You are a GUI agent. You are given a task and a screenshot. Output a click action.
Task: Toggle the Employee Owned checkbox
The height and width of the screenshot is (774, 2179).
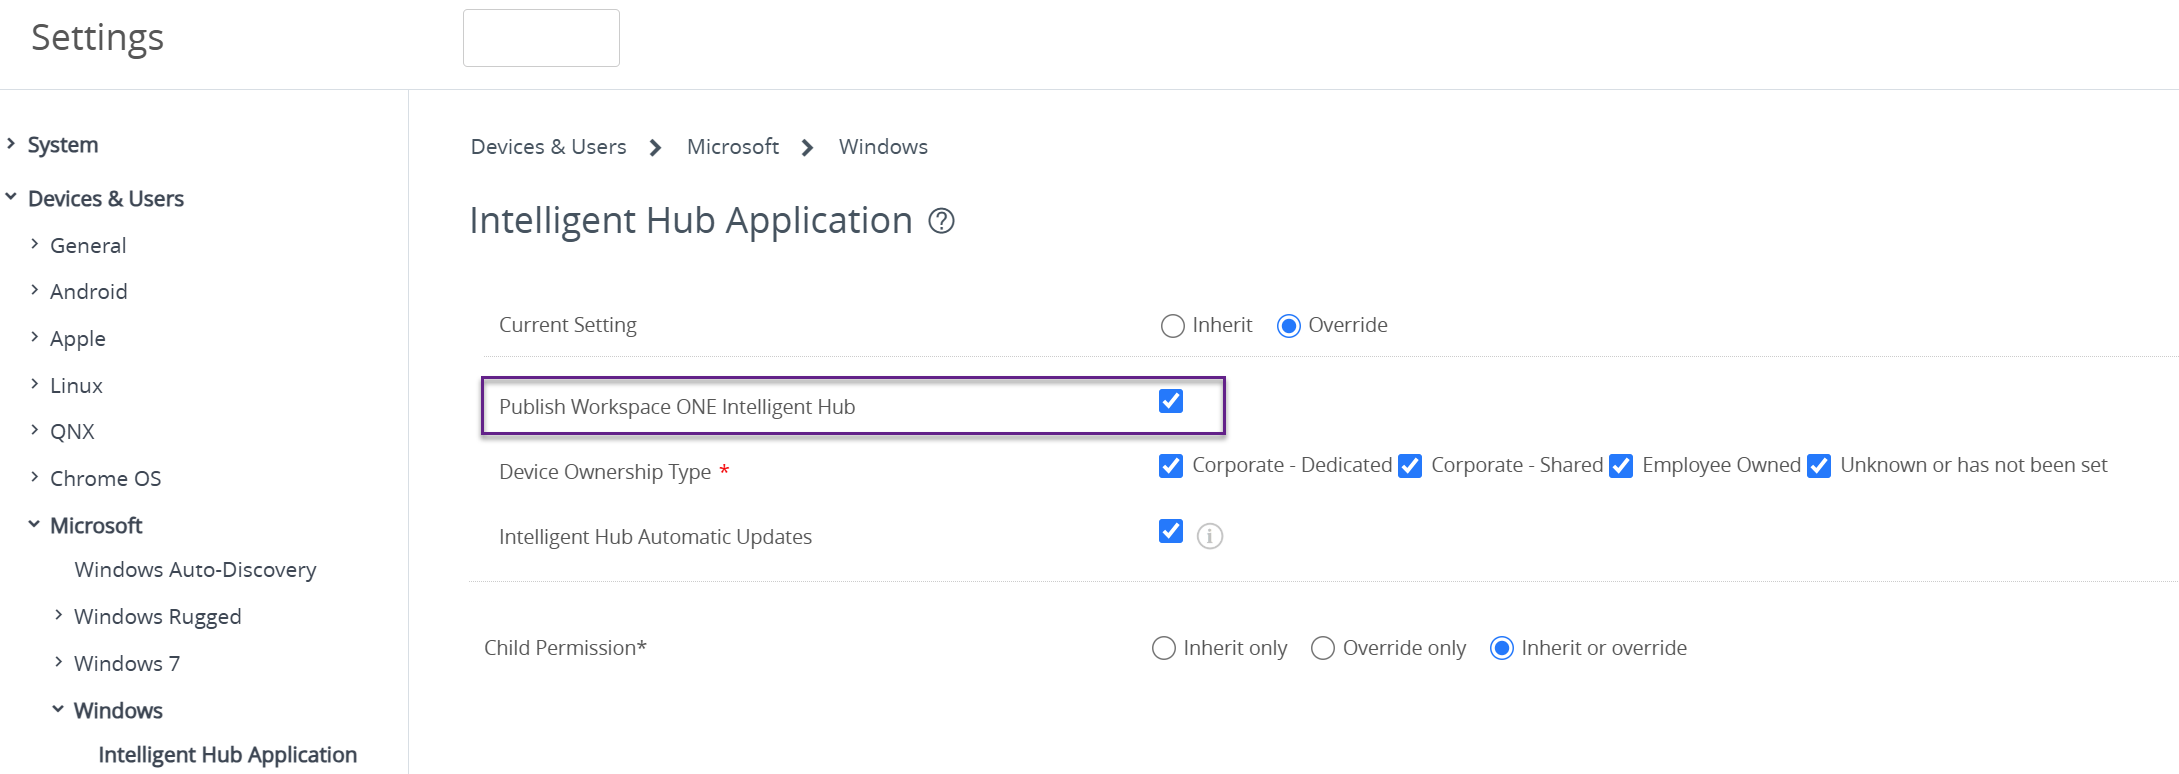coord(1621,466)
